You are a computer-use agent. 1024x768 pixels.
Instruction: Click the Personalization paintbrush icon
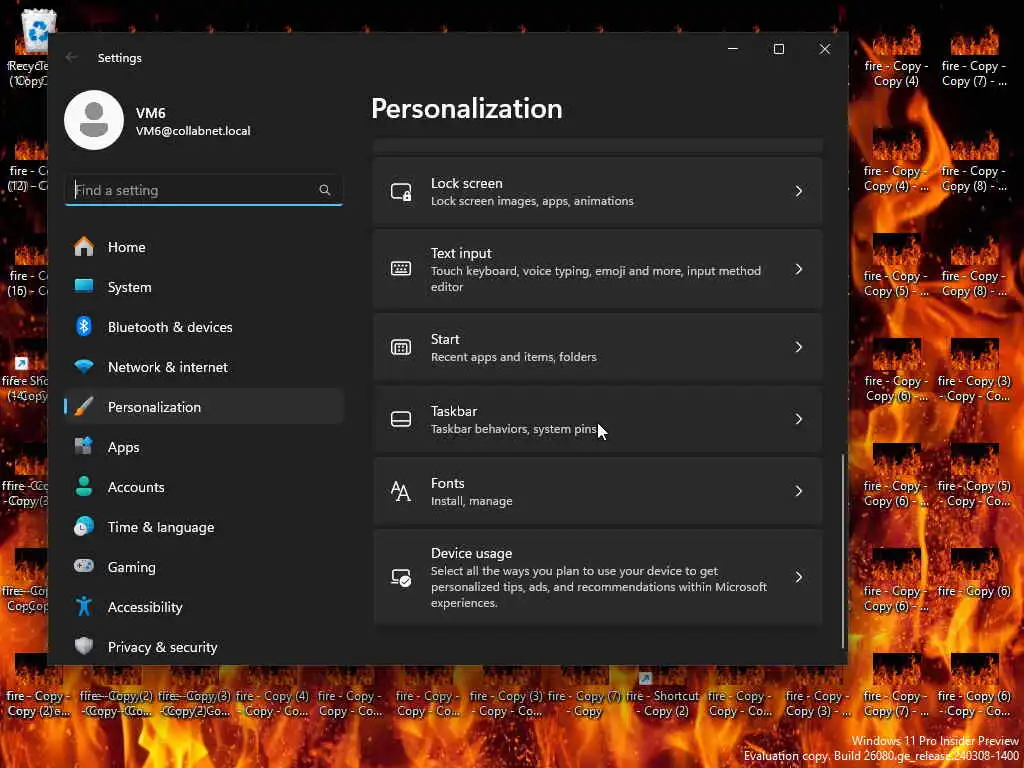pyautogui.click(x=84, y=406)
